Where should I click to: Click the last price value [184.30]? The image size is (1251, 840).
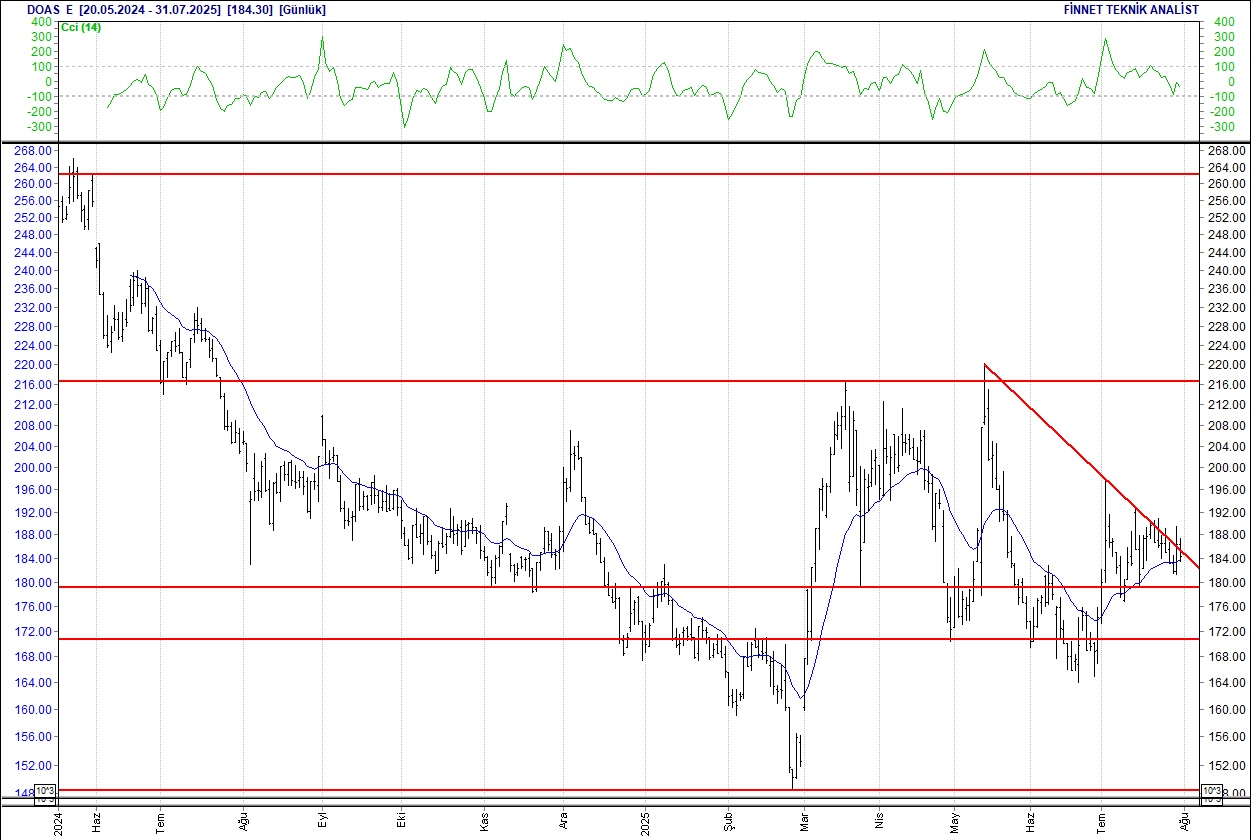click(251, 10)
